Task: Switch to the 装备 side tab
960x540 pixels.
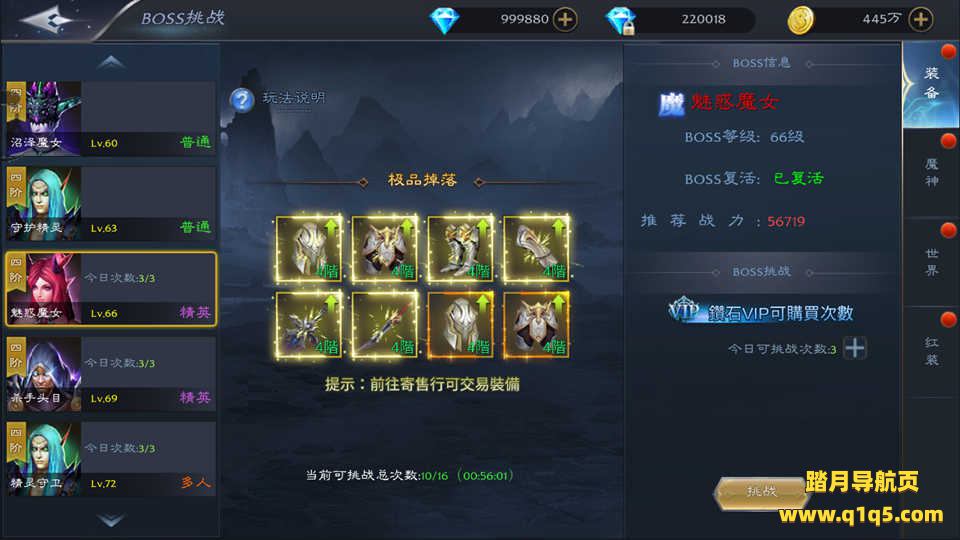Action: (931, 84)
